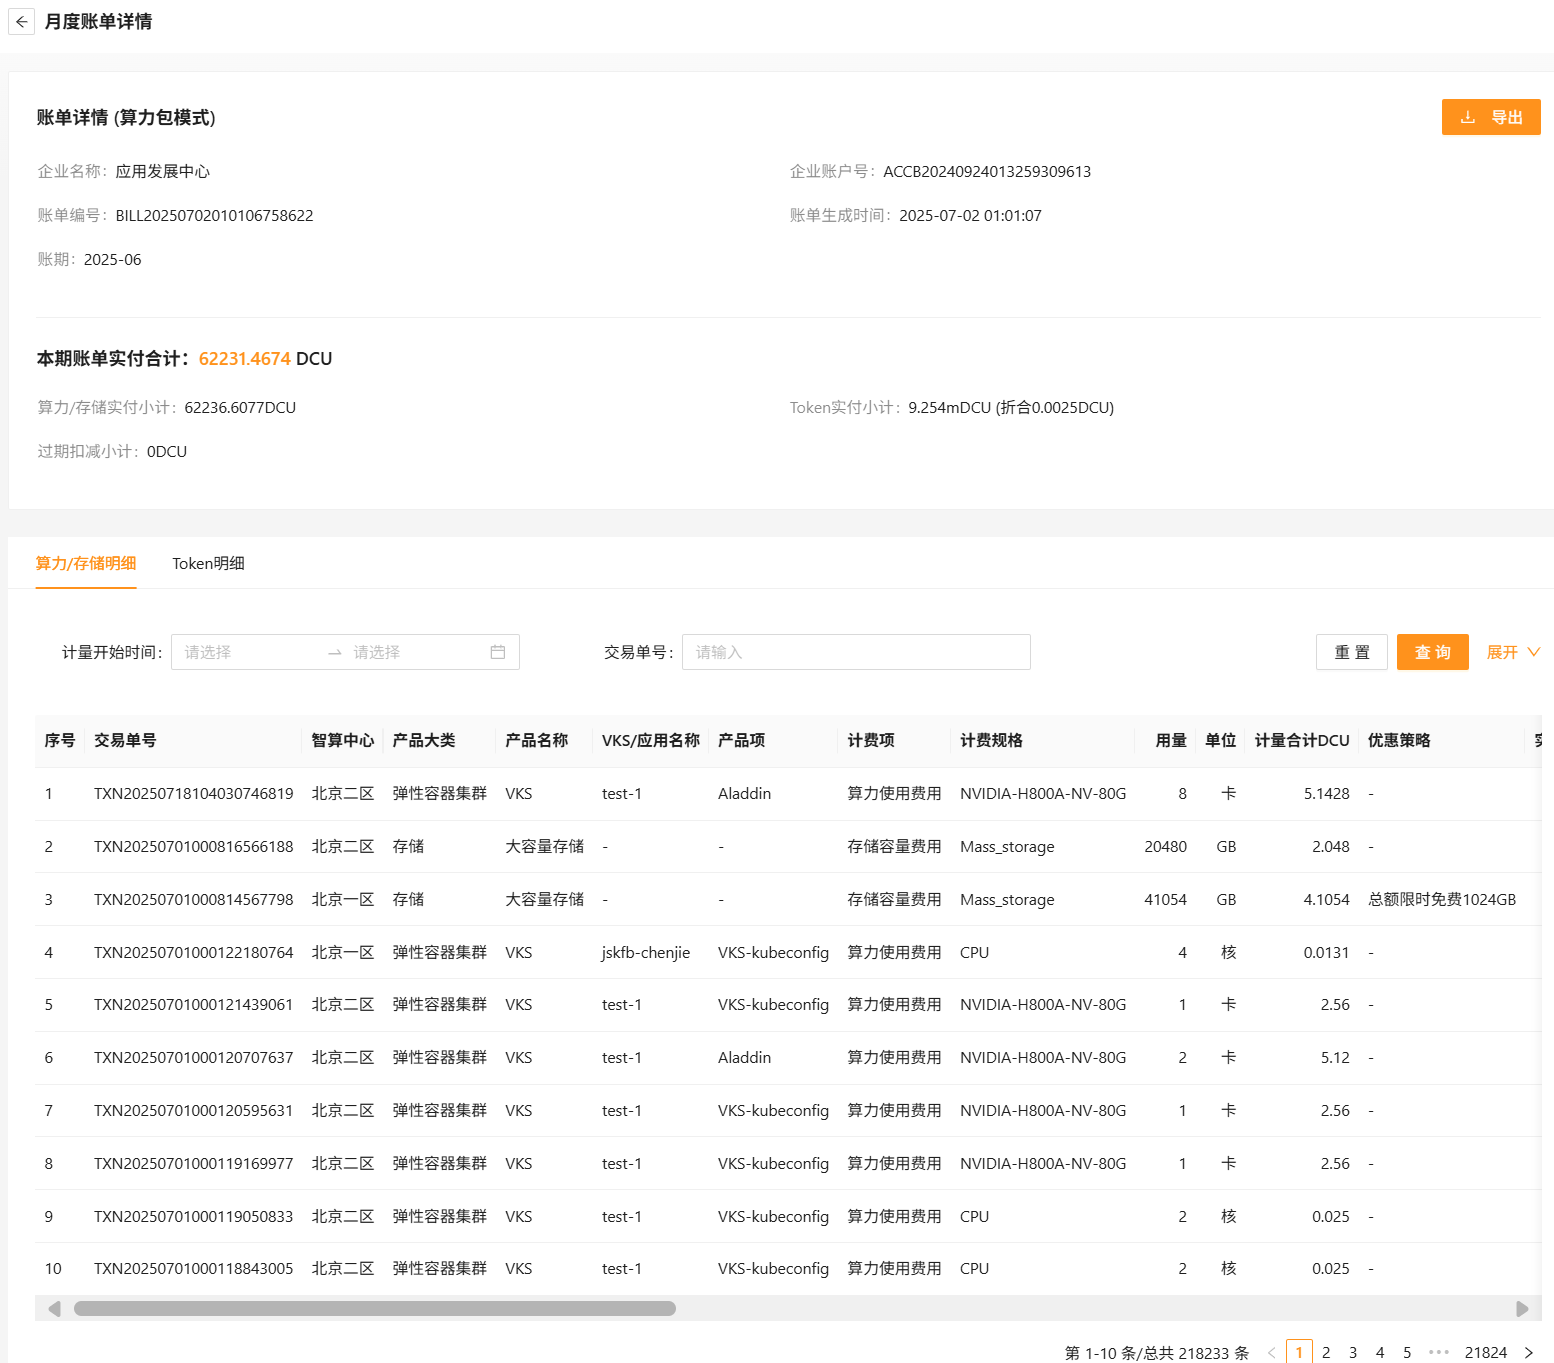
Task: Click the horizontal table scrollbar thumb
Action: (x=374, y=1309)
